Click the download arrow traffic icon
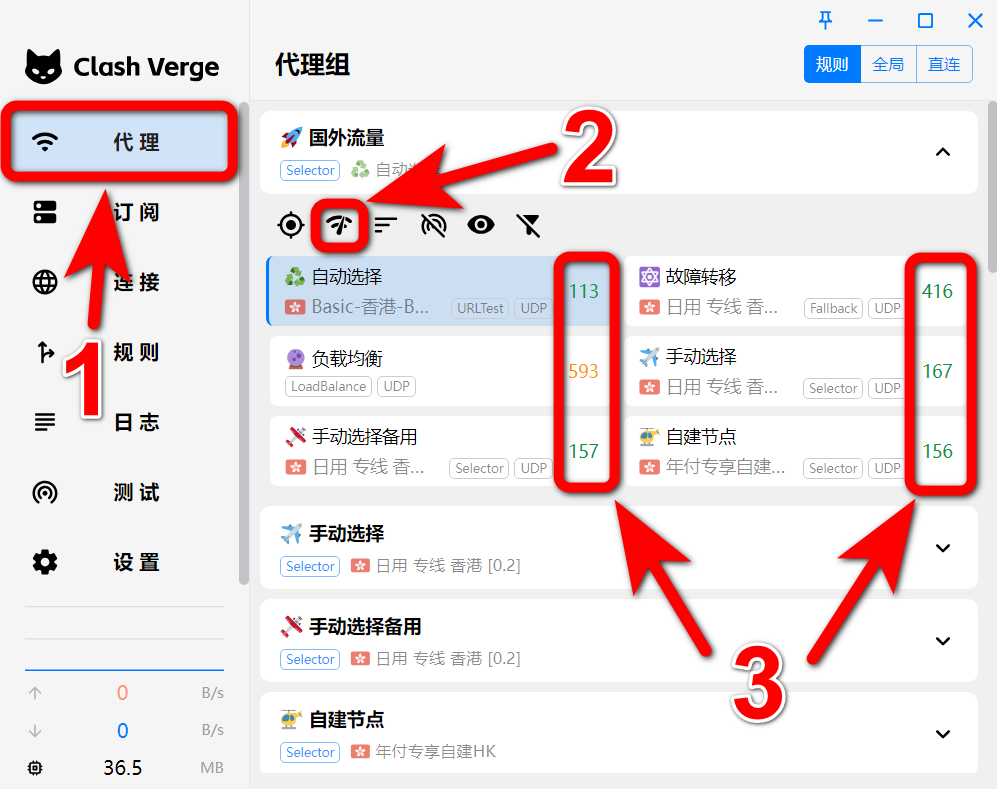The image size is (997, 789). pyautogui.click(x=35, y=731)
